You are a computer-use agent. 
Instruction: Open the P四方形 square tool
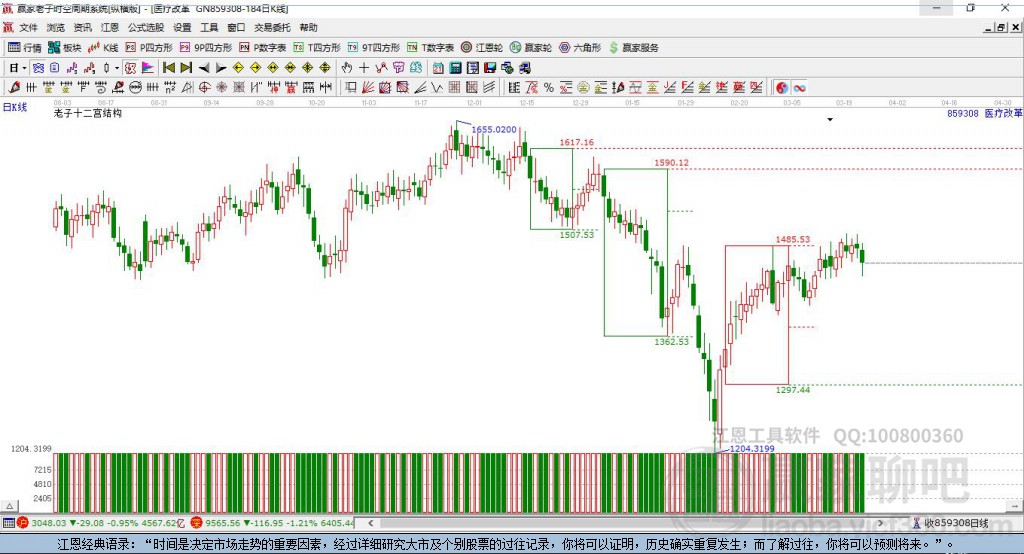(149, 48)
